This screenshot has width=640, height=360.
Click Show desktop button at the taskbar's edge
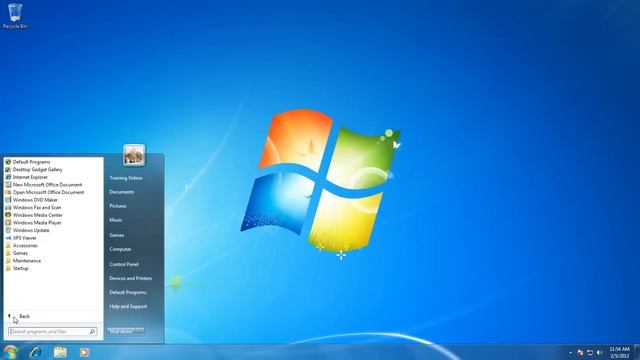click(637, 352)
